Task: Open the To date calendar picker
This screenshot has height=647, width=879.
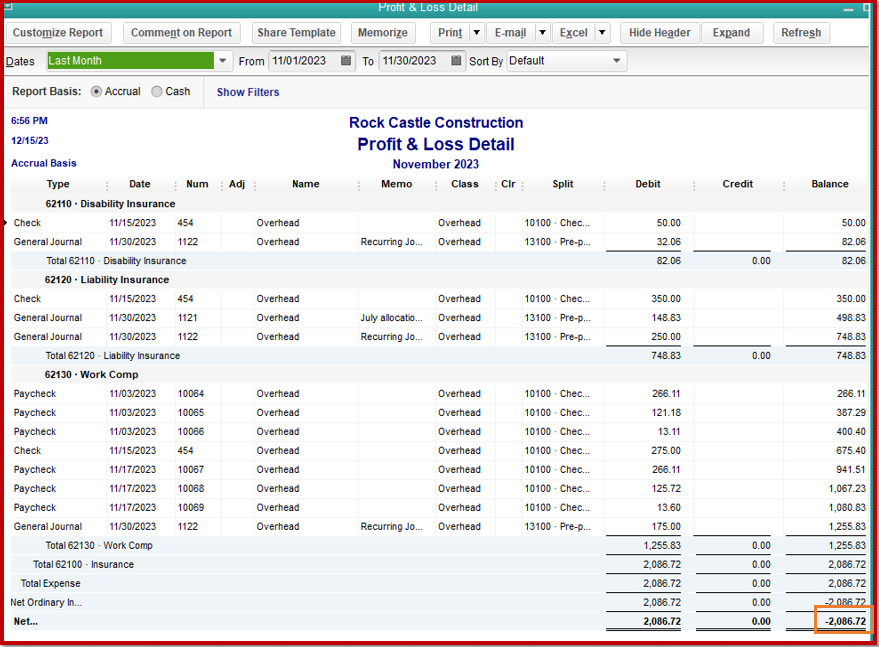Action: (457, 61)
